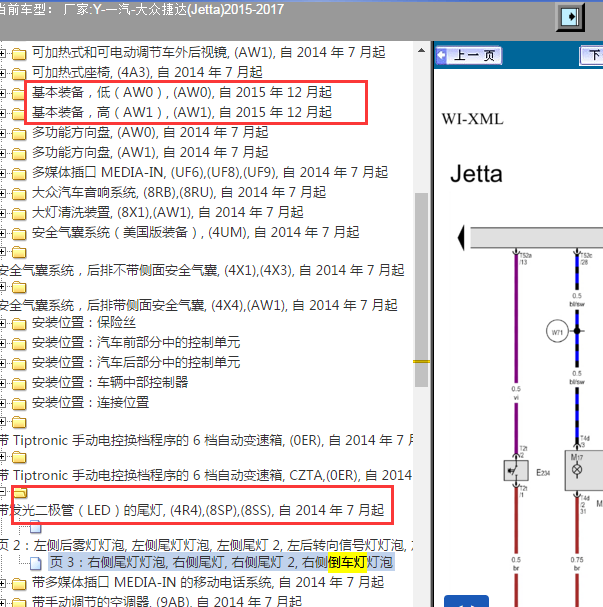Click folder icon for 安全气囊系统（美国版装备）
603x607 pixels.
point(19,233)
